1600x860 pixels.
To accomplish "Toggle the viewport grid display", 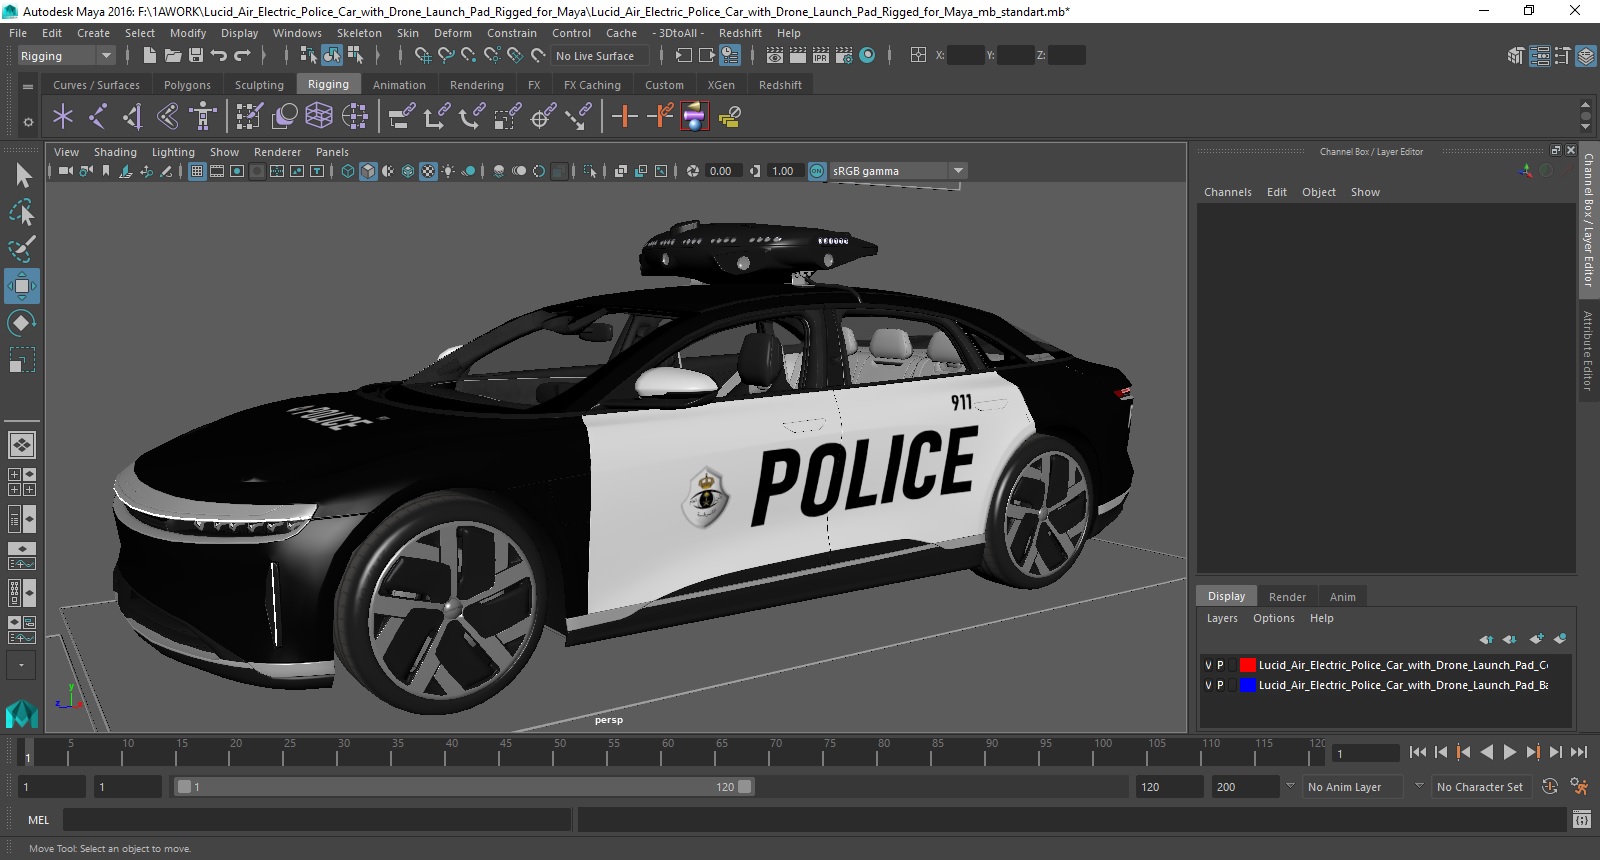I will (197, 171).
